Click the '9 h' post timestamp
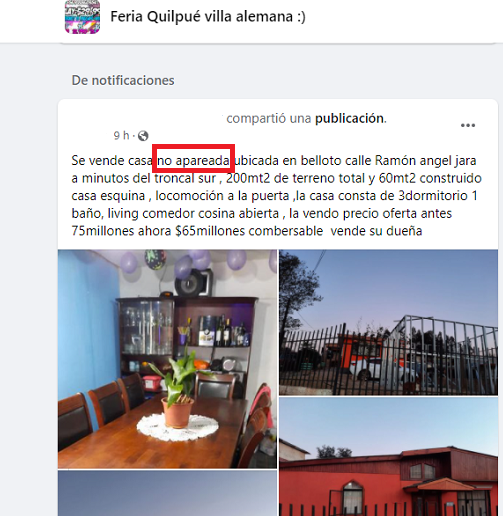This screenshot has height=516, width=503. (121, 135)
